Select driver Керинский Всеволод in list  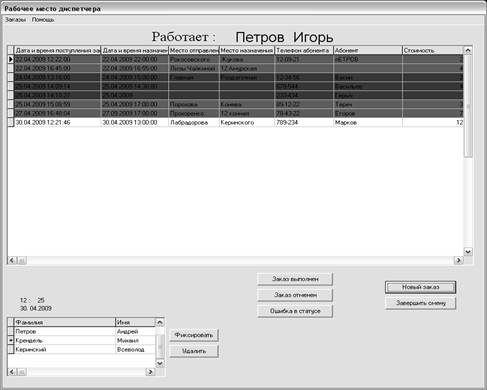82,349
